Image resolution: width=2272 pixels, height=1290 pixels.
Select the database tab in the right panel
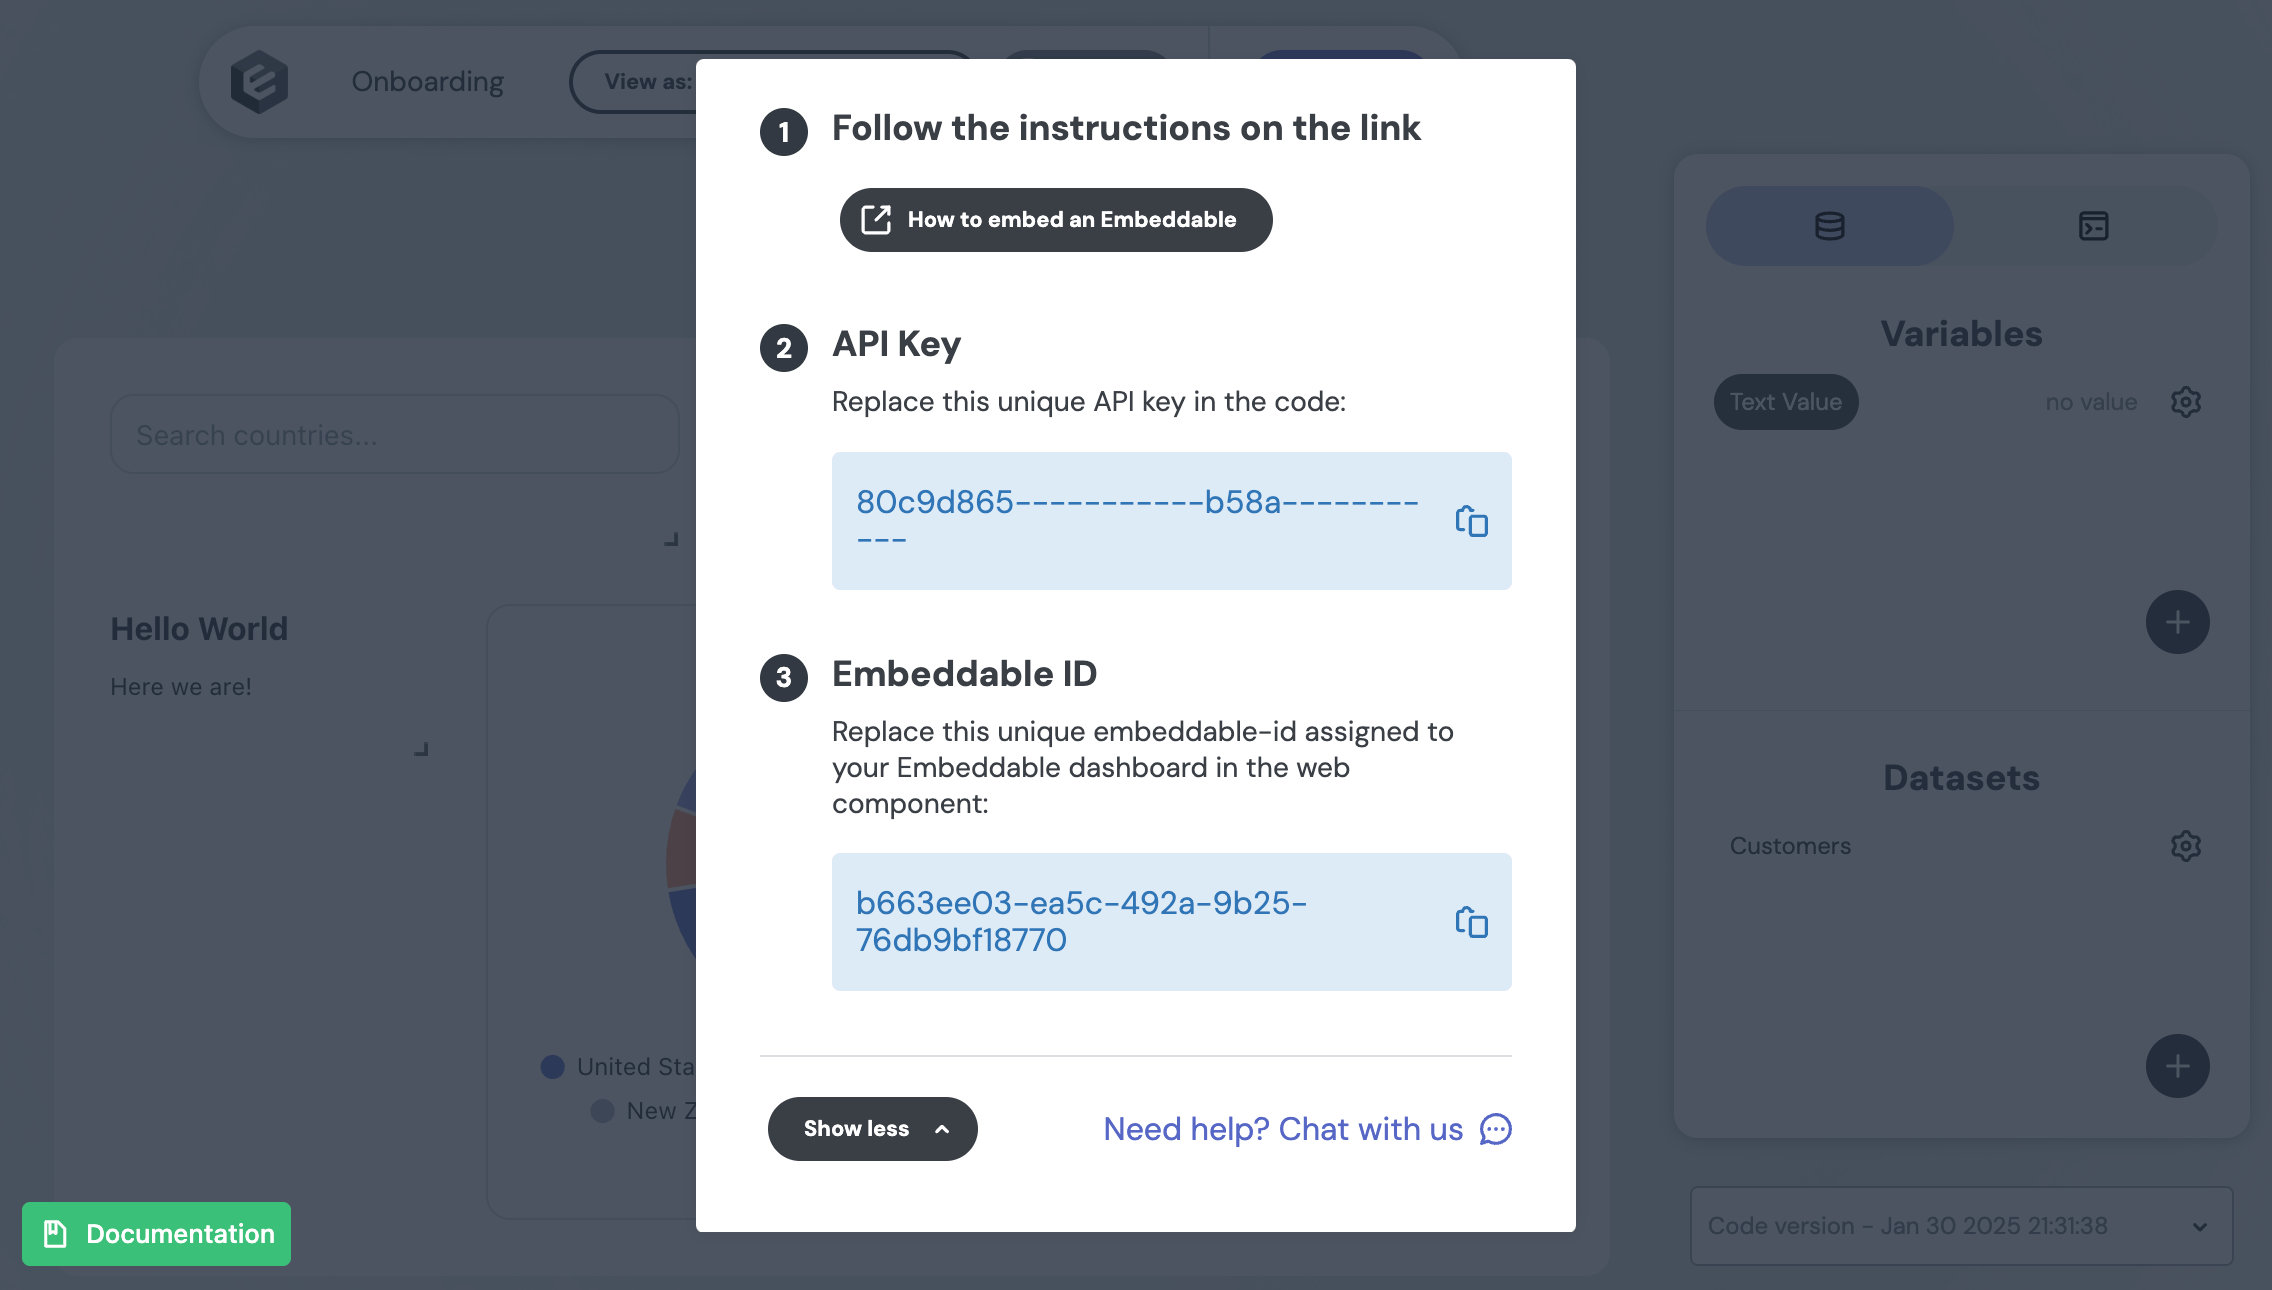[1828, 226]
